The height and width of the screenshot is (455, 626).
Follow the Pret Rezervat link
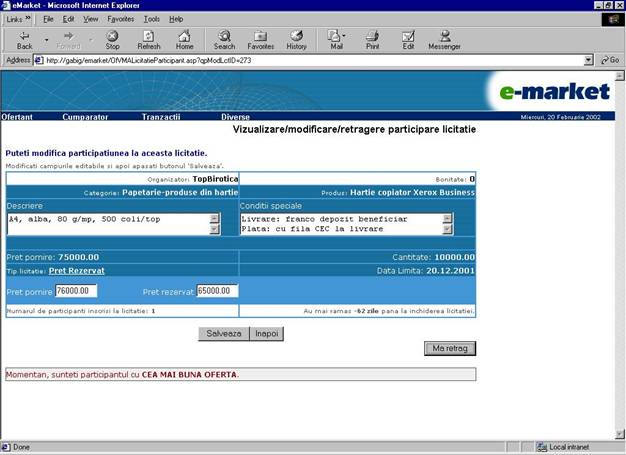coord(76,270)
